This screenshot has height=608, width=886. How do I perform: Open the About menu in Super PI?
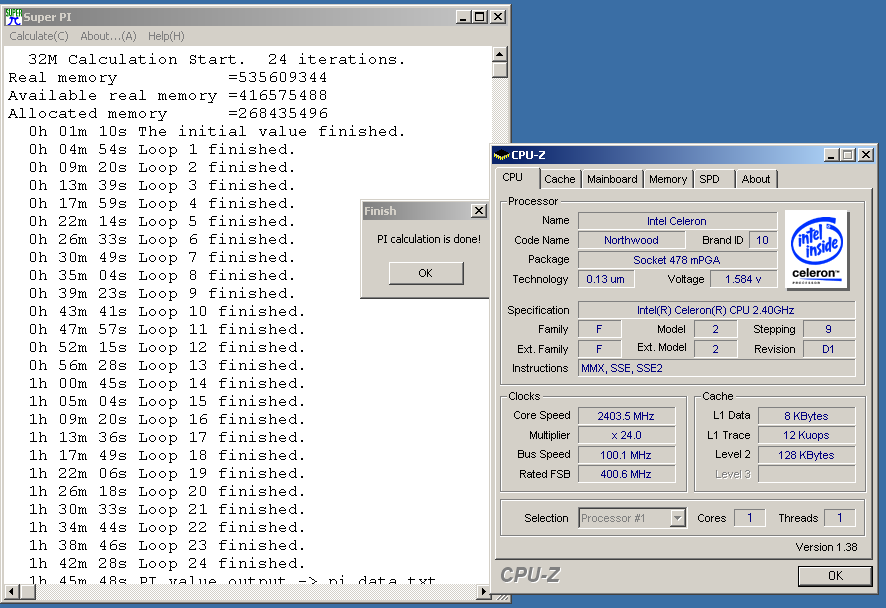[x=108, y=36]
